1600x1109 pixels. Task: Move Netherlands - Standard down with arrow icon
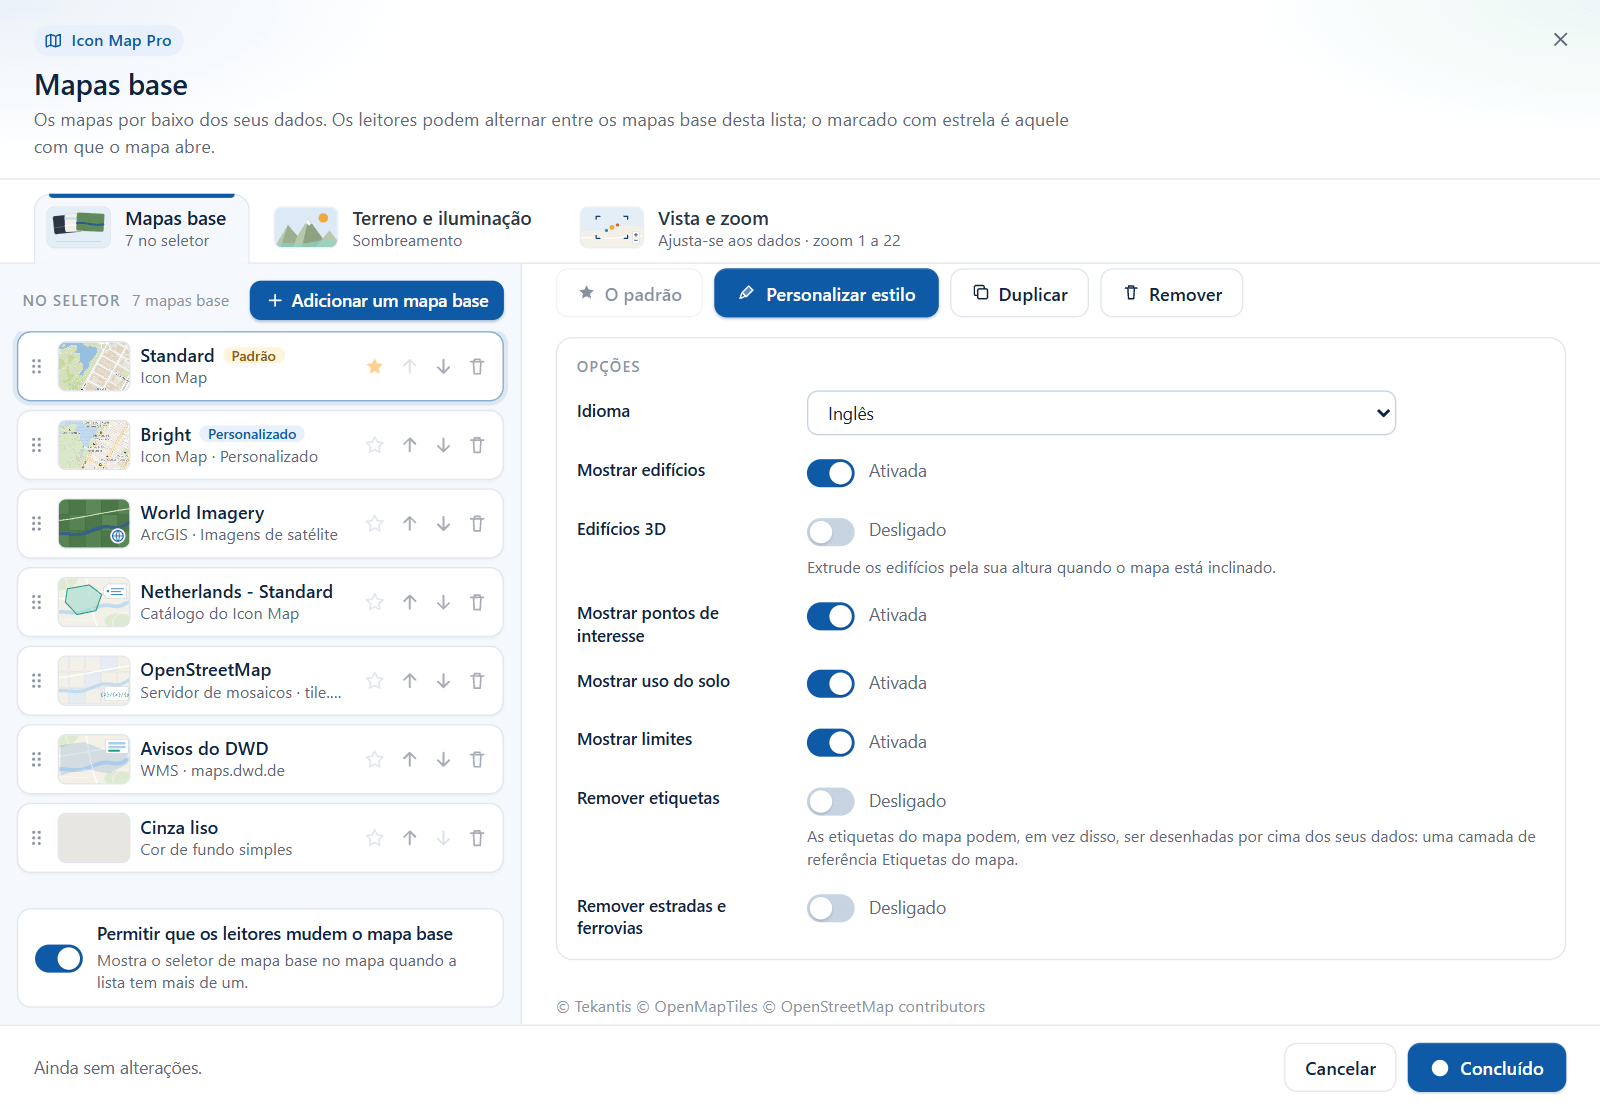click(x=443, y=602)
